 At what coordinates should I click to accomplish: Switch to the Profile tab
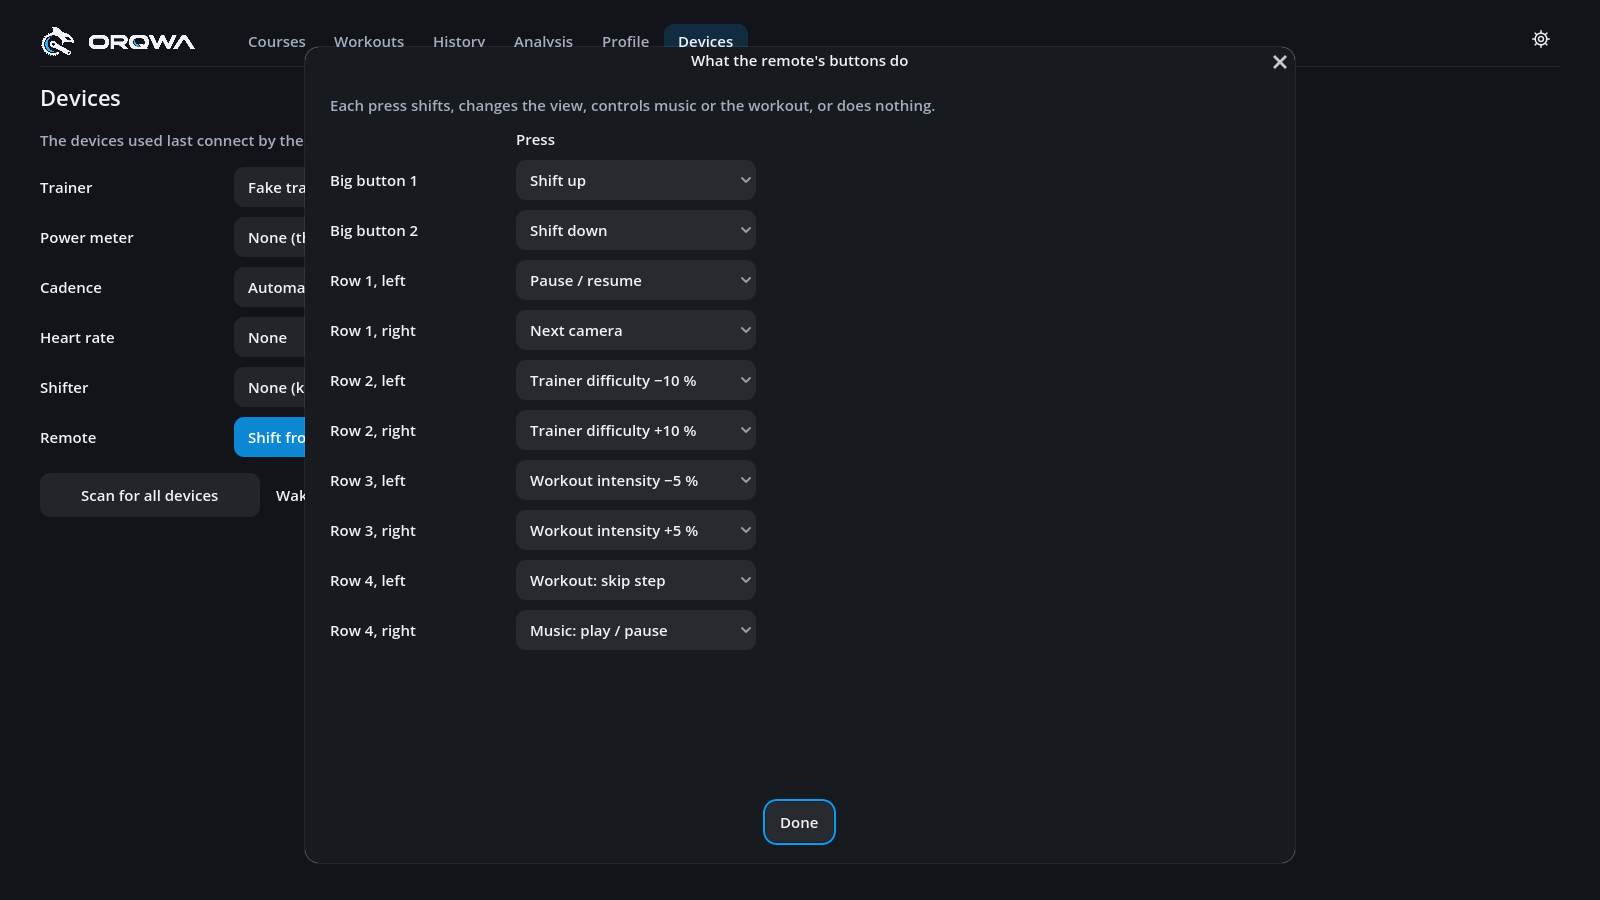pyautogui.click(x=625, y=41)
